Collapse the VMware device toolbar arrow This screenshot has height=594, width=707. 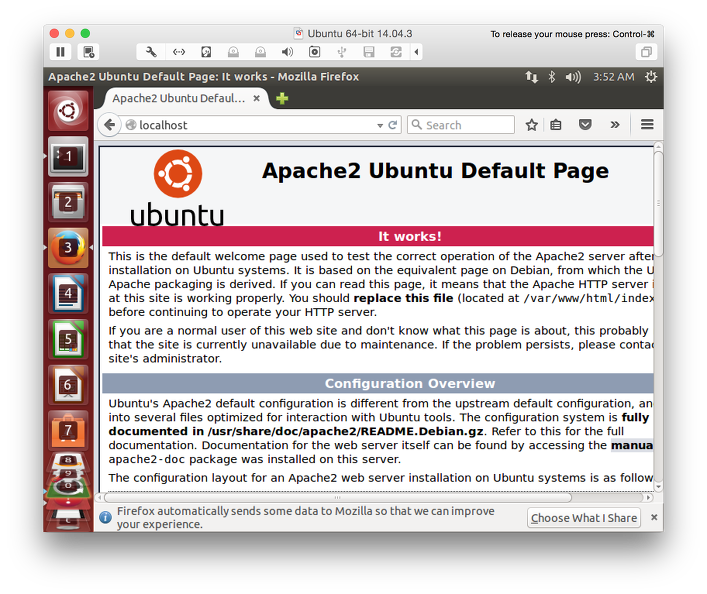[416, 52]
